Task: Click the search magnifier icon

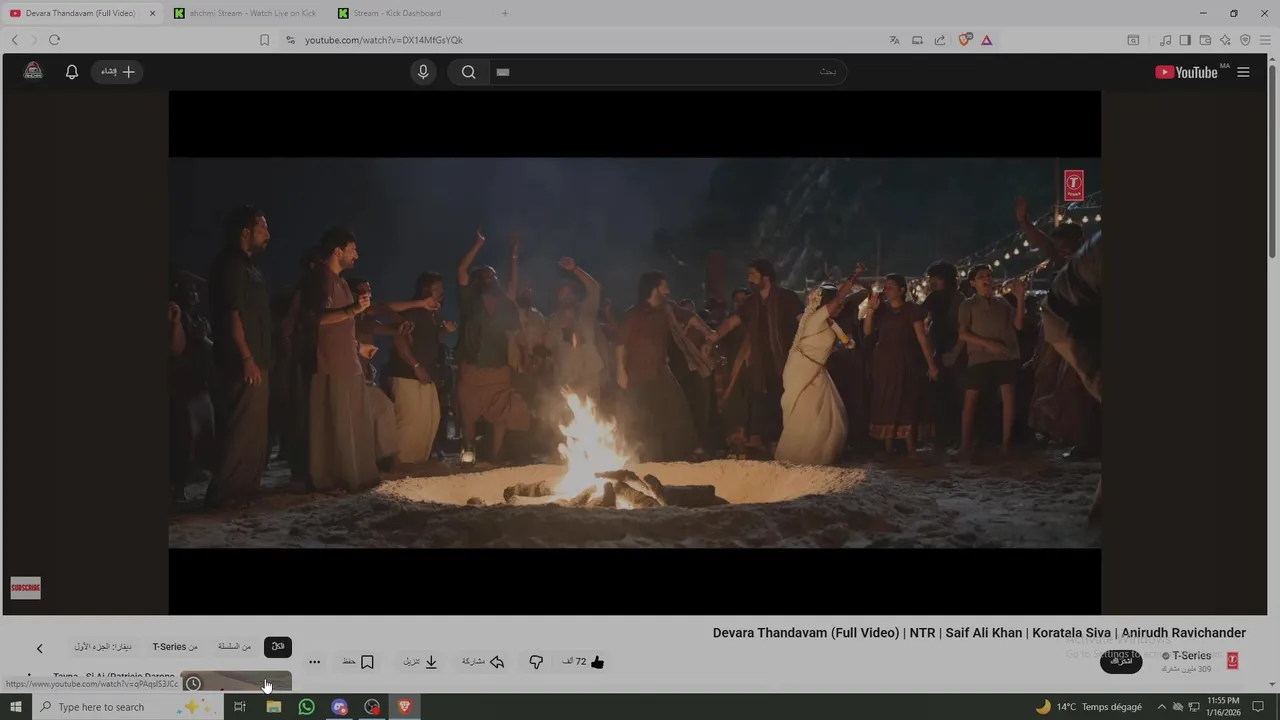Action: tap(468, 72)
